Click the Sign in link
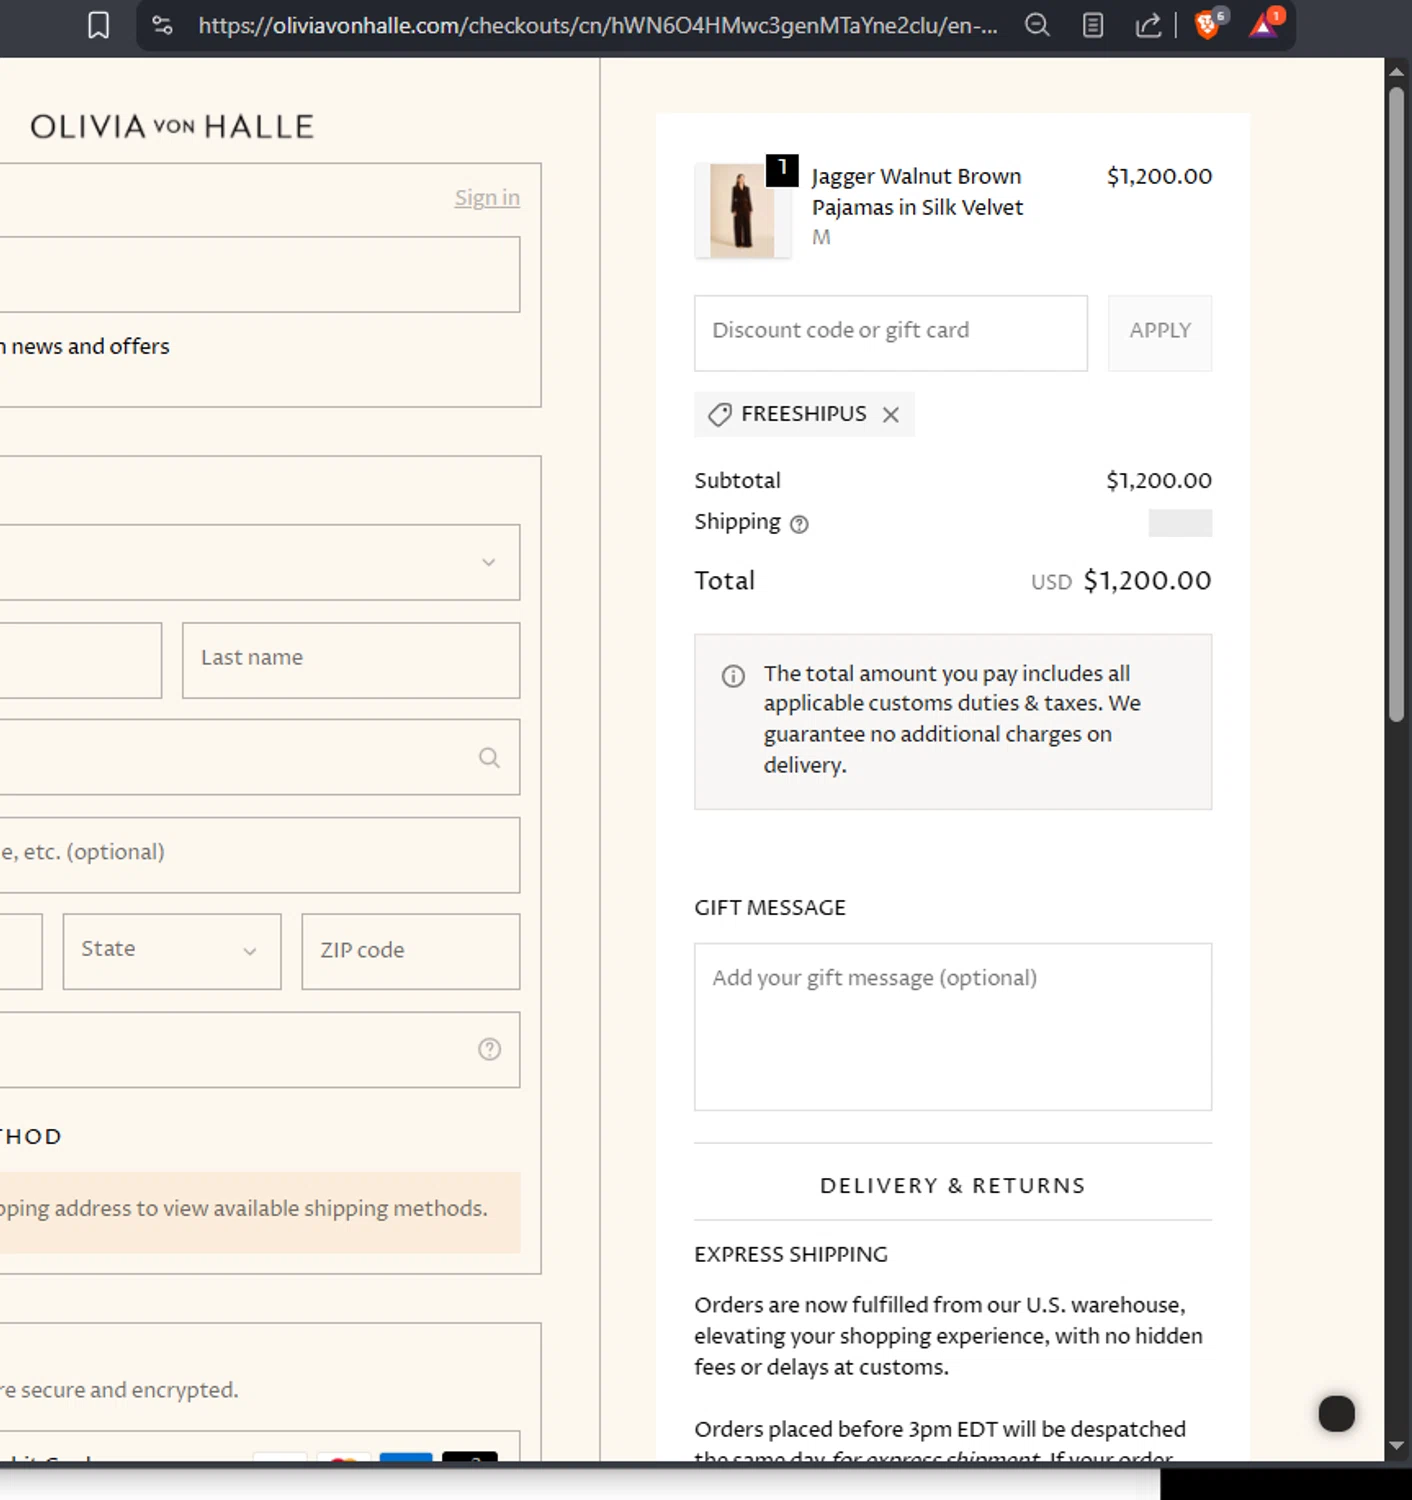Screen dimensions: 1412x1500 coord(487,198)
